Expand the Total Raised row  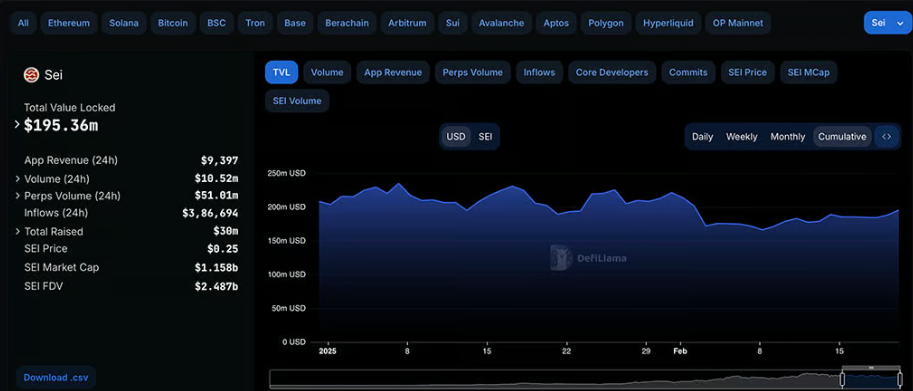17,232
